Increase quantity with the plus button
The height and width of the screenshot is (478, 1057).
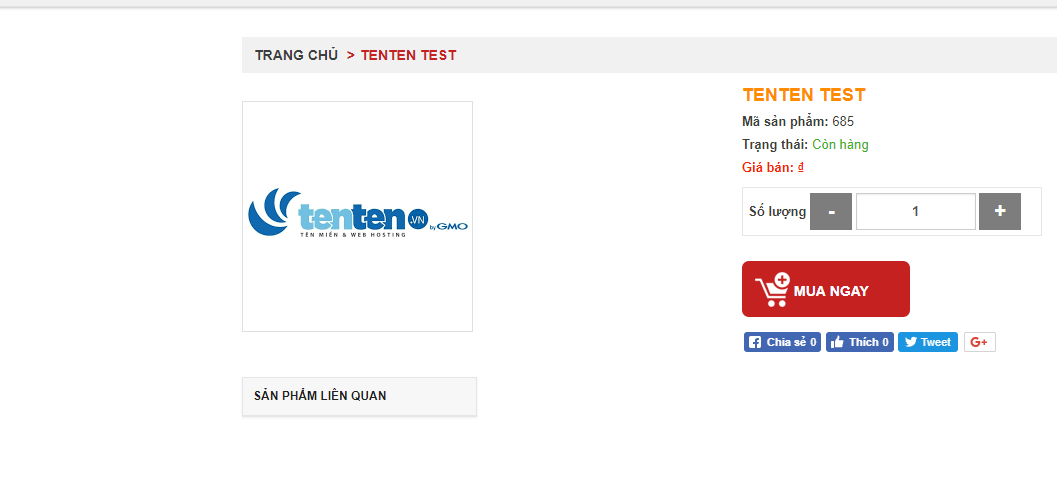(1000, 212)
